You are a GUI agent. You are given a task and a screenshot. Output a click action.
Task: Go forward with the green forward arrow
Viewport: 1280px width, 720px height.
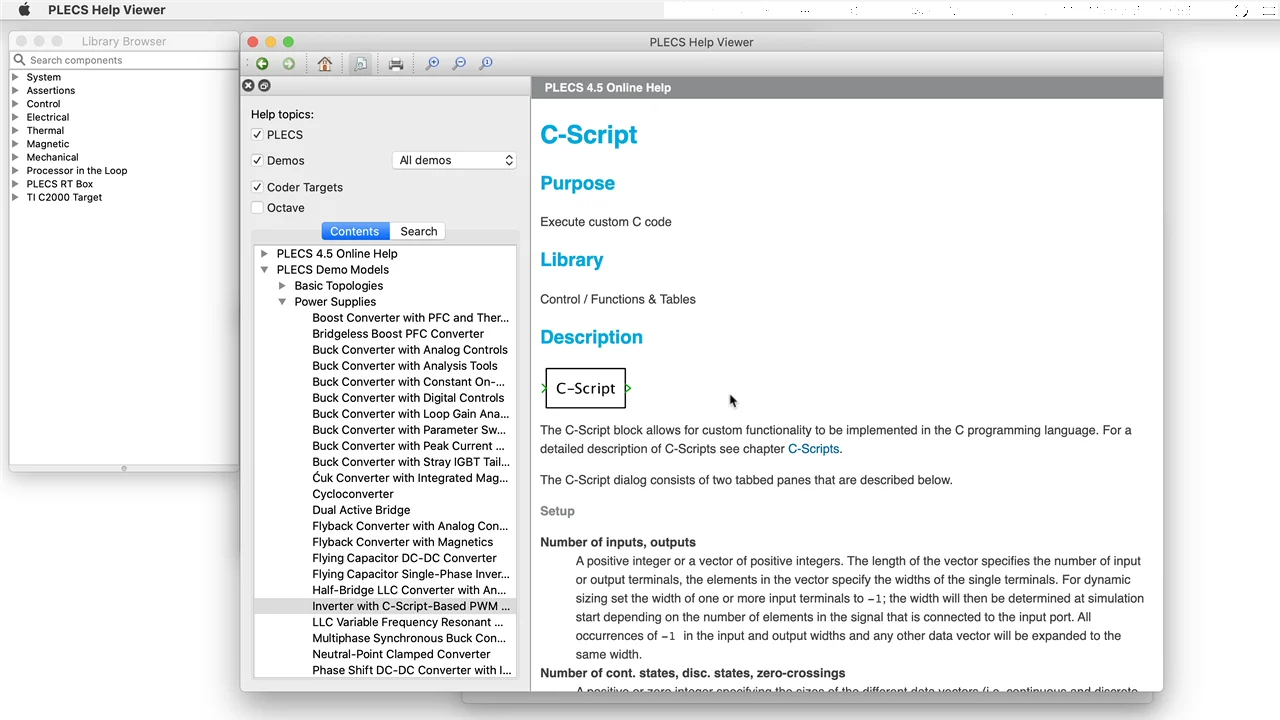[x=288, y=64]
